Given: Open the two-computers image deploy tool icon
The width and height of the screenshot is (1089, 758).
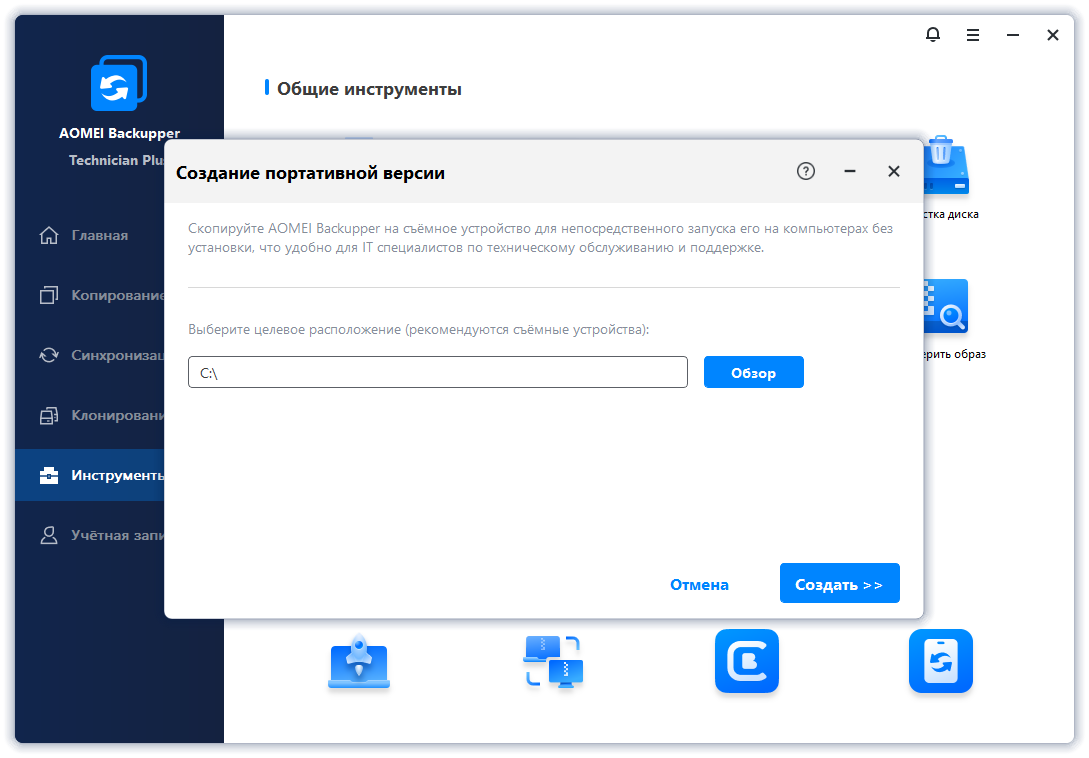Looking at the screenshot, I should pos(553,661).
